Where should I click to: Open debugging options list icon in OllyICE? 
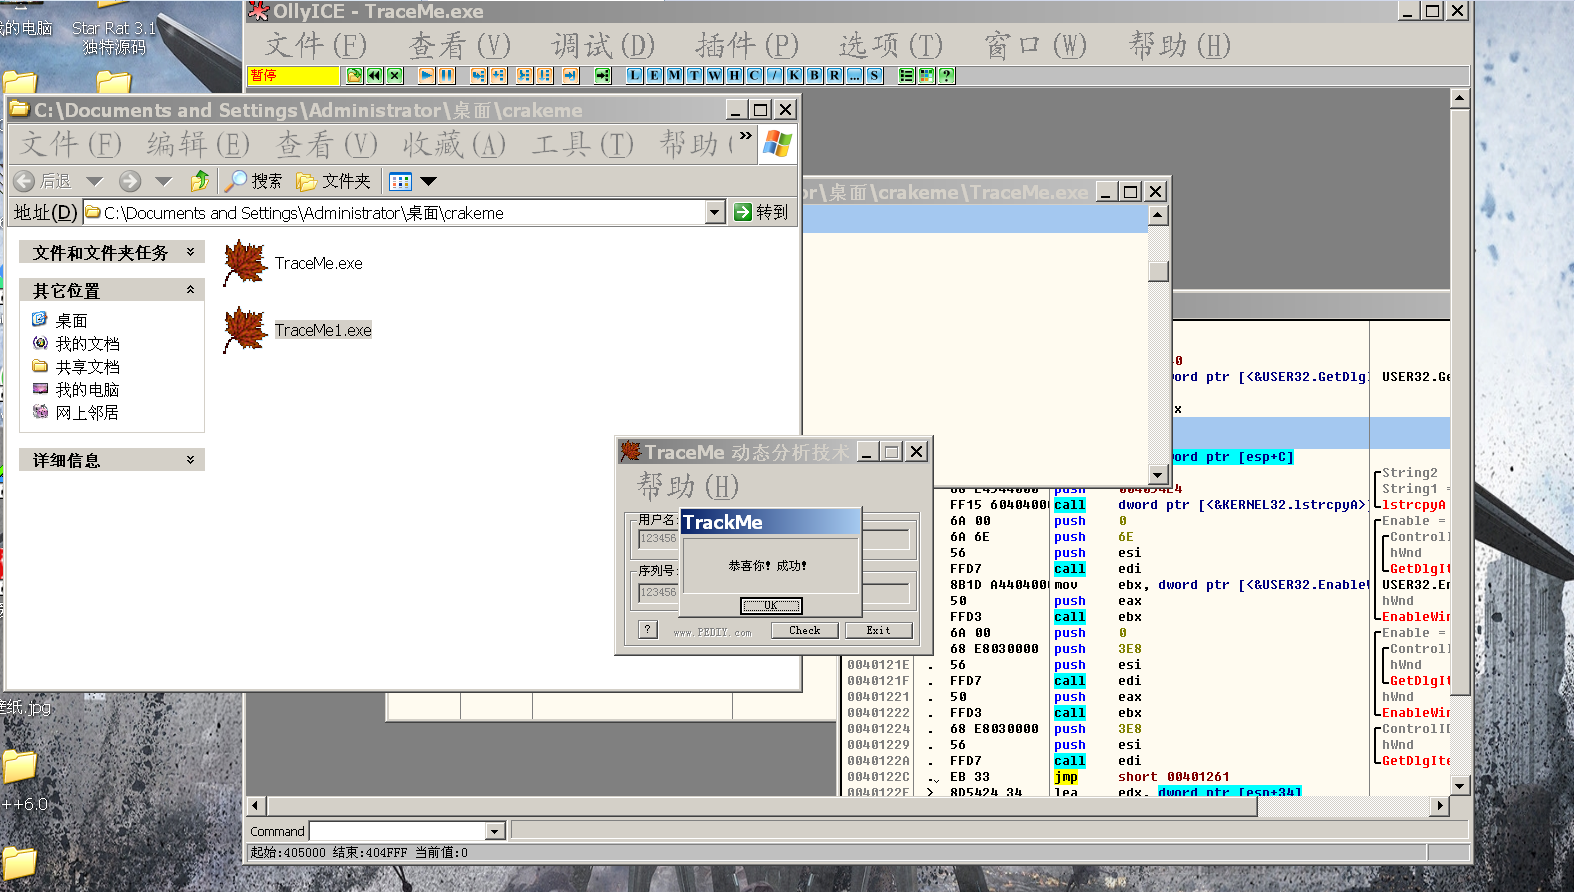pyautogui.click(x=906, y=75)
